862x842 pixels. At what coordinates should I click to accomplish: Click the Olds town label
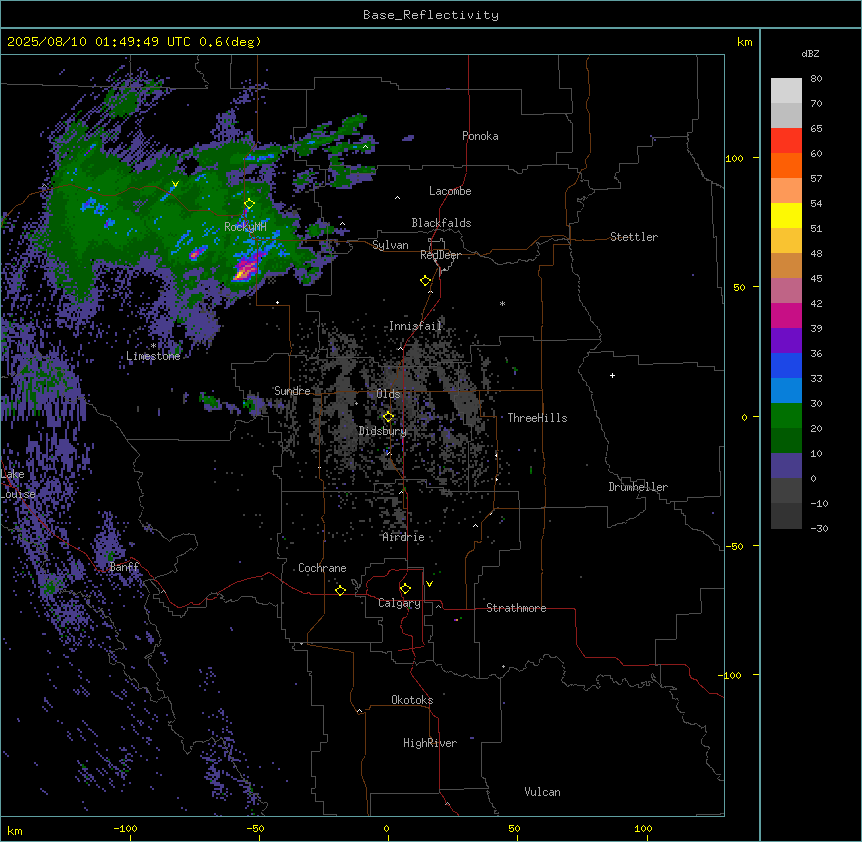(x=388, y=394)
